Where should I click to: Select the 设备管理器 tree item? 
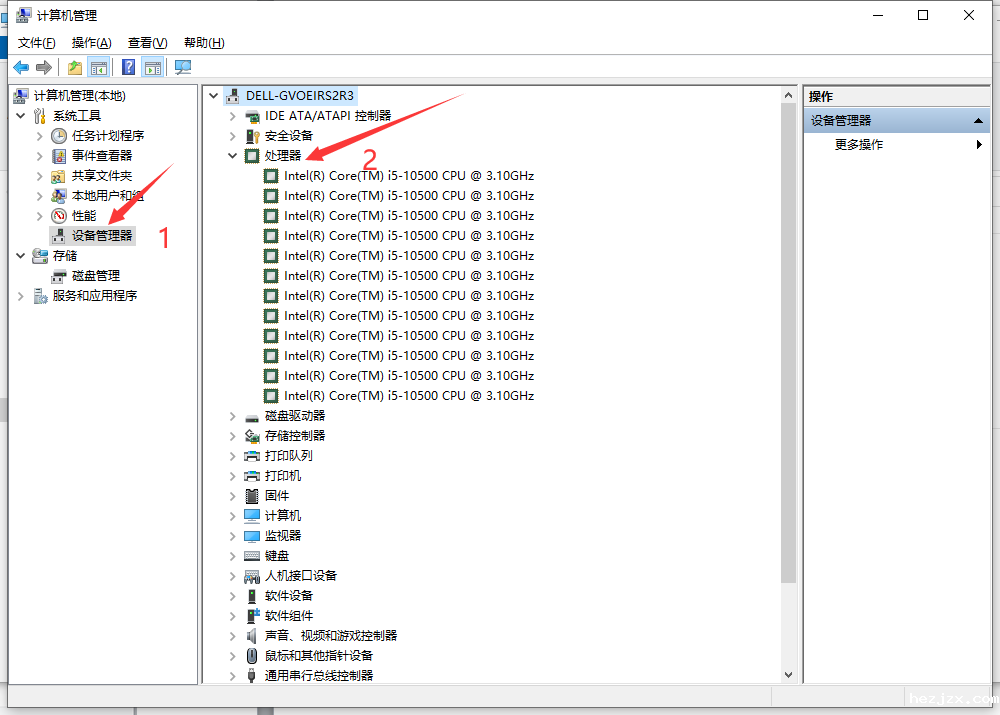tap(92, 235)
